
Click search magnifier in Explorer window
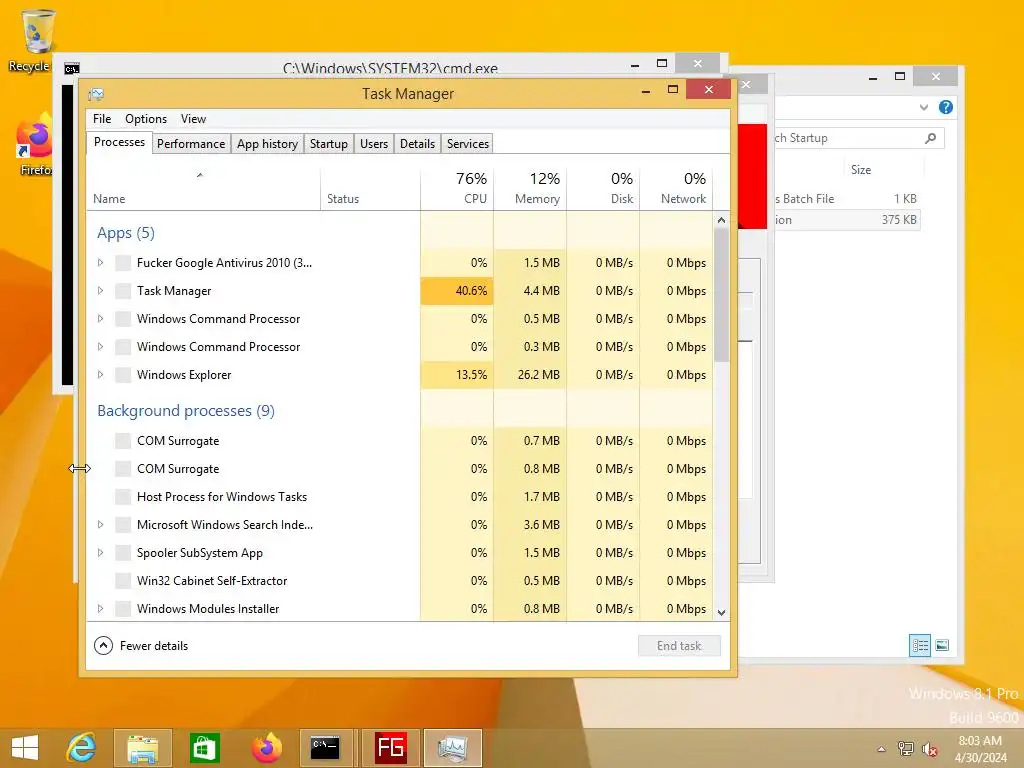click(931, 138)
